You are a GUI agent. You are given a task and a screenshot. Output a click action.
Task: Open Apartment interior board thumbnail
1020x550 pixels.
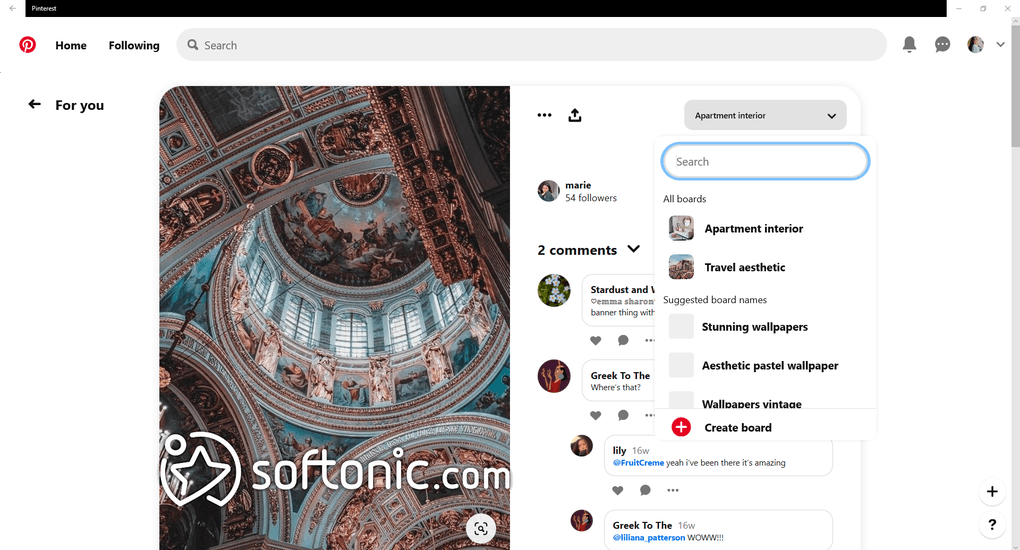pyautogui.click(x=681, y=228)
